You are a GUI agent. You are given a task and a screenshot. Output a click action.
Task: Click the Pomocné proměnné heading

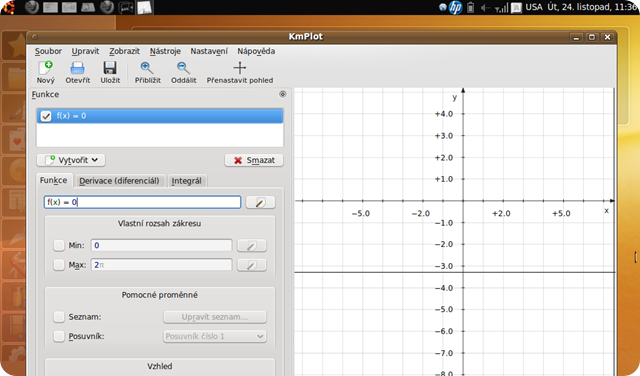point(160,295)
